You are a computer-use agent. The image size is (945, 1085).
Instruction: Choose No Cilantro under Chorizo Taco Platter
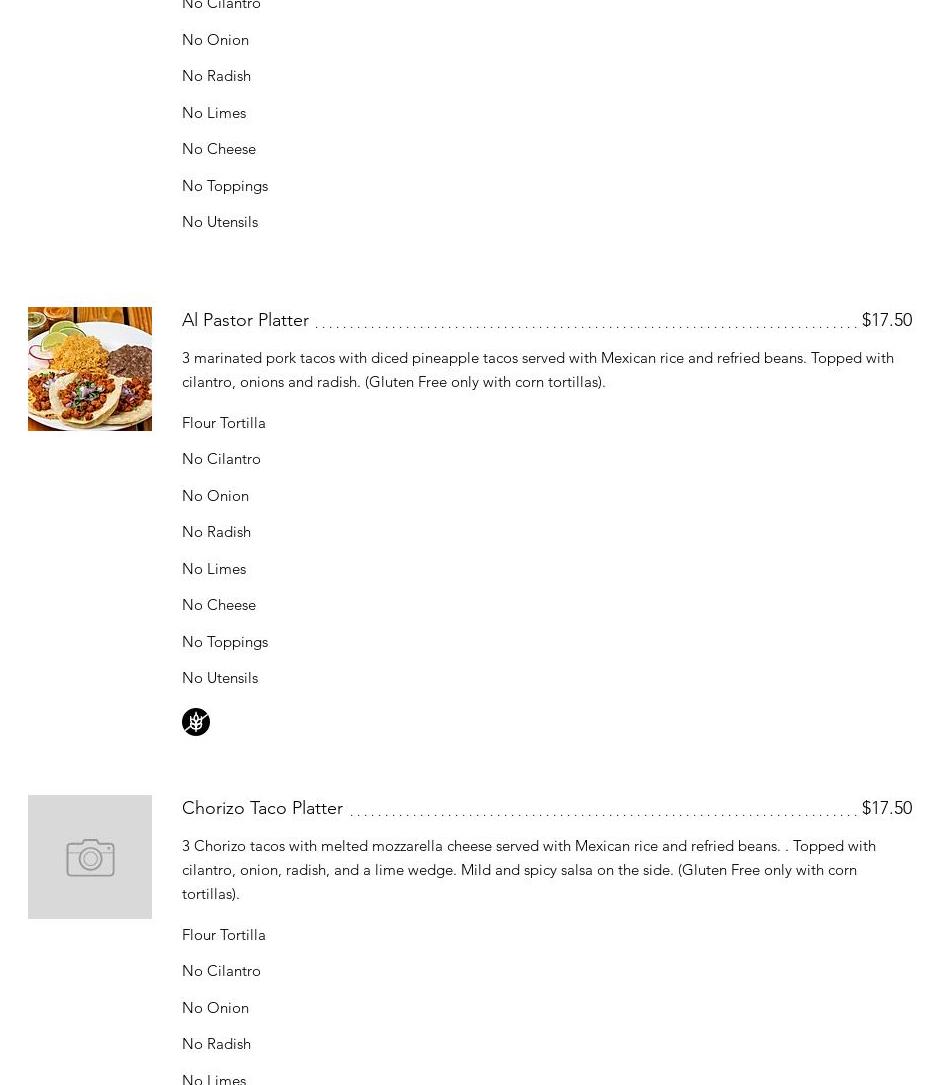[x=221, y=971]
